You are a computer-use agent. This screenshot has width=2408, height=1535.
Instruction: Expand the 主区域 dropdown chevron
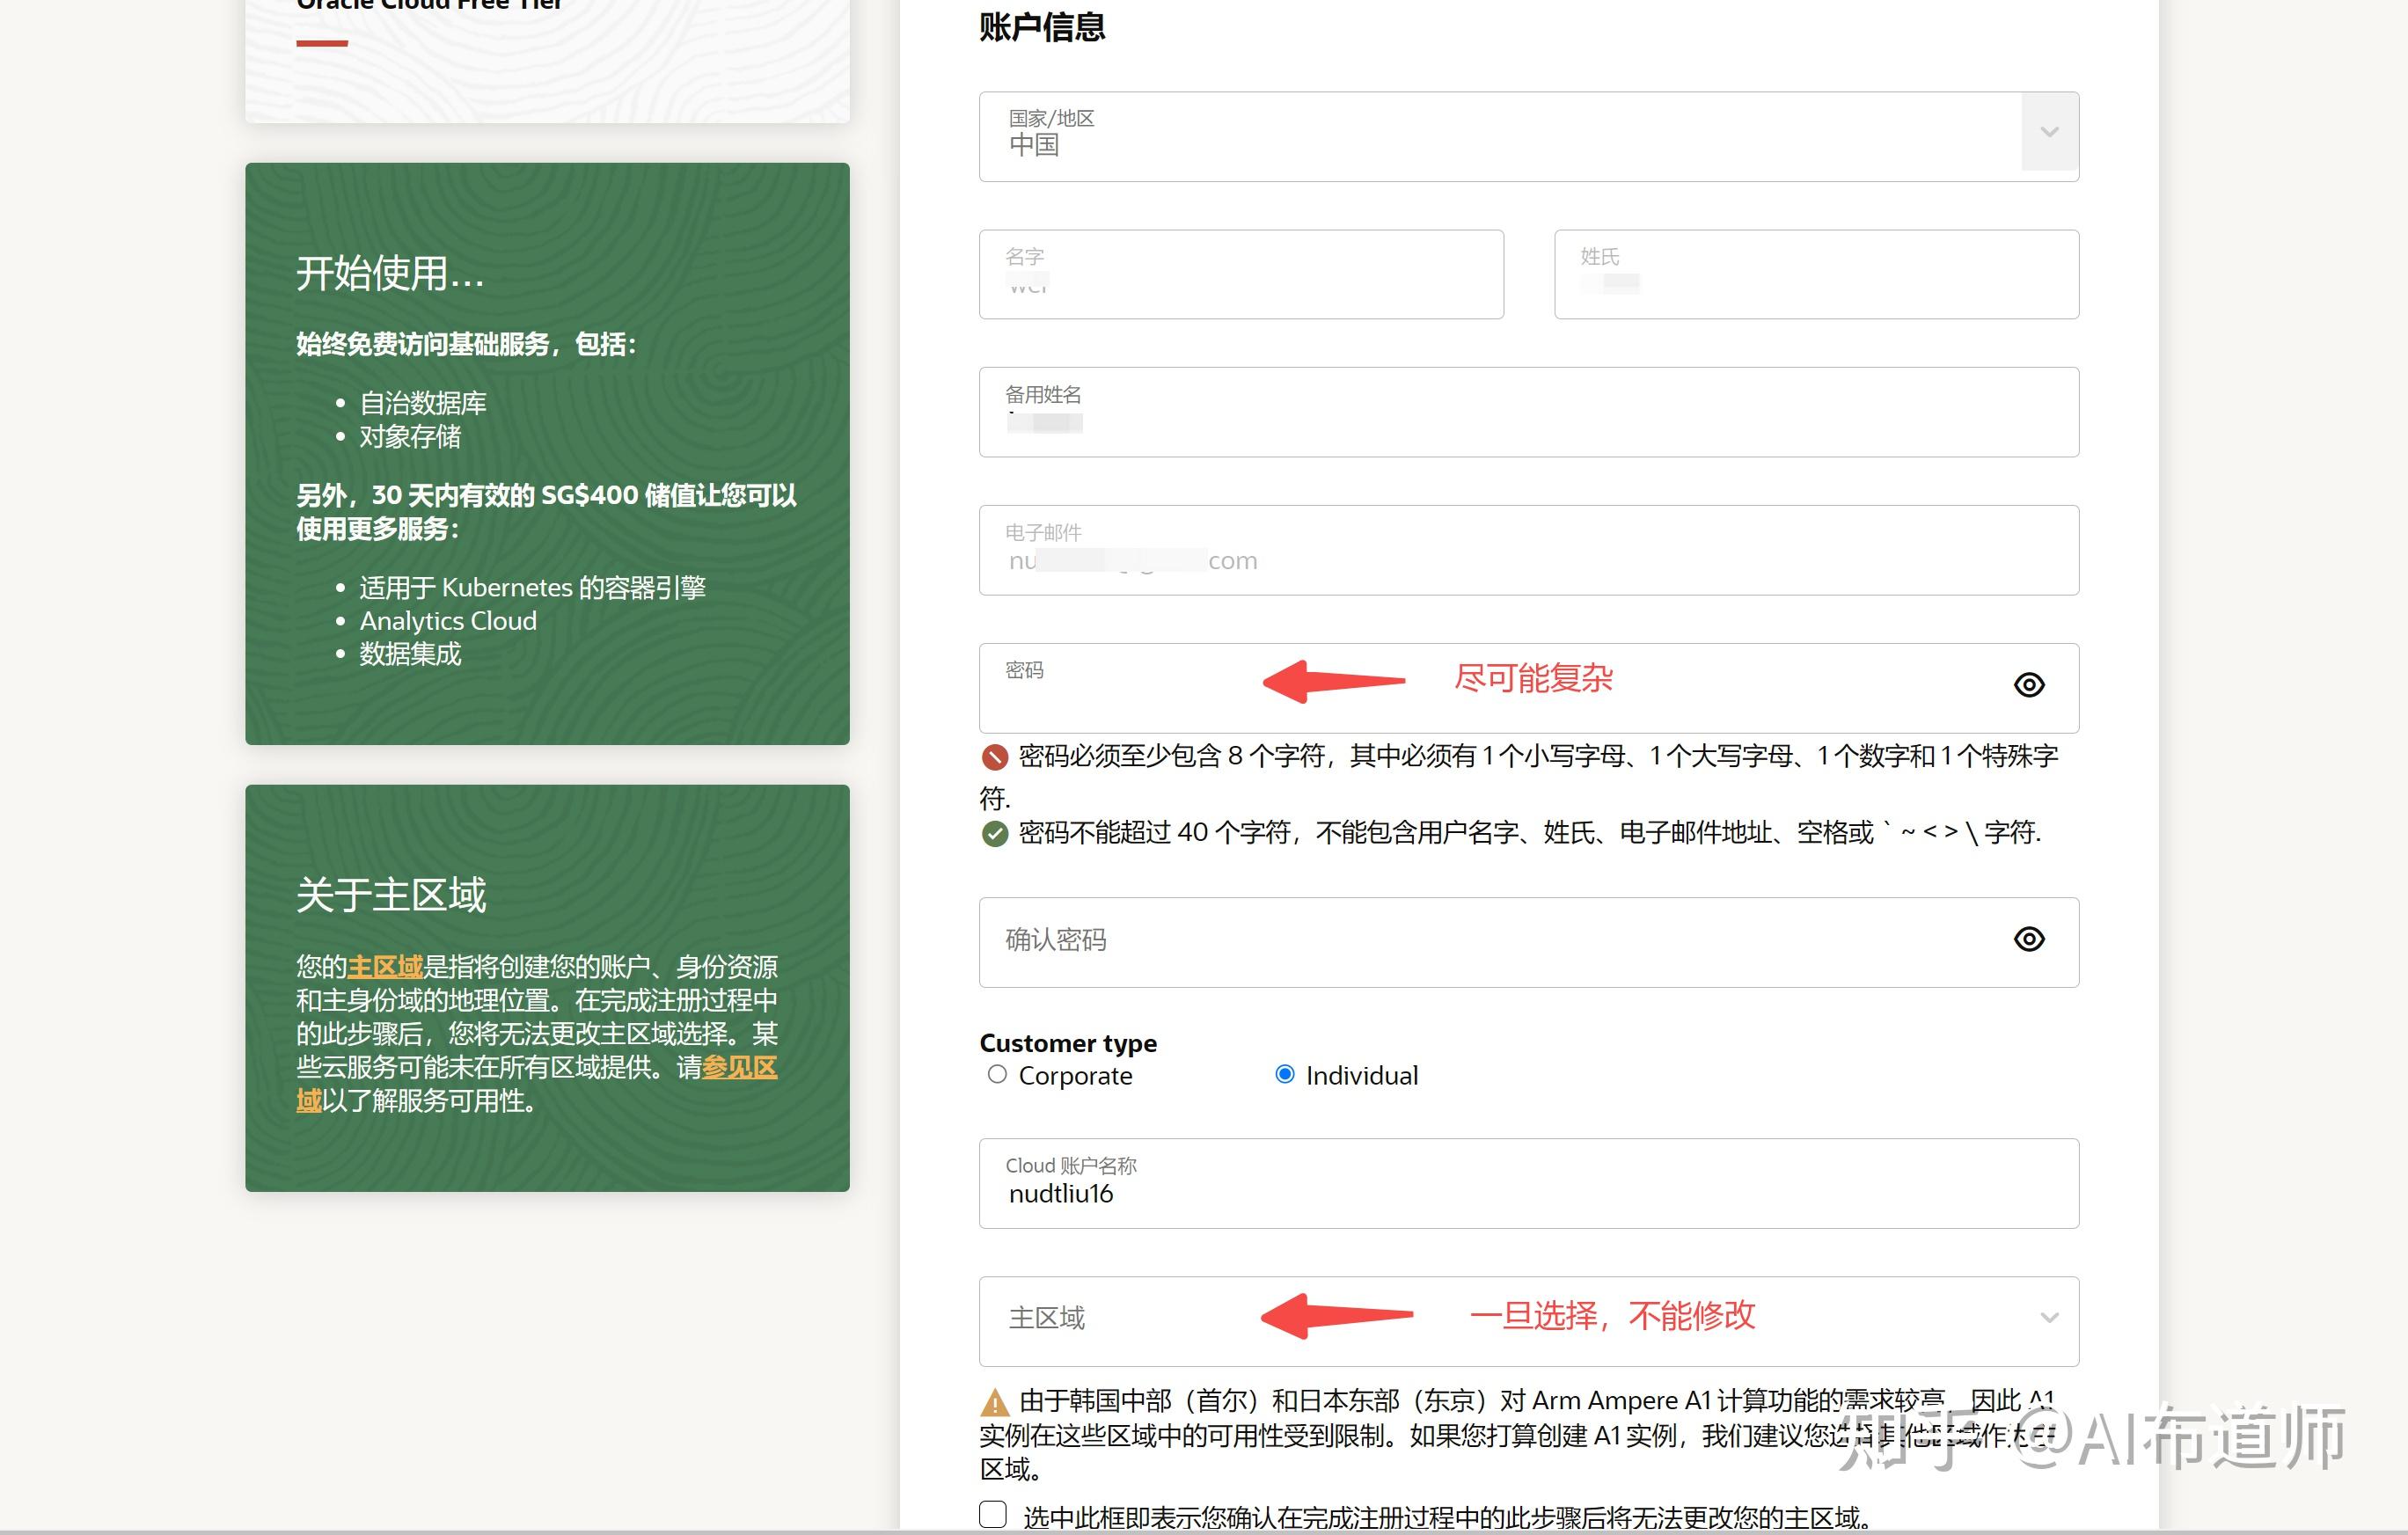click(2049, 1318)
